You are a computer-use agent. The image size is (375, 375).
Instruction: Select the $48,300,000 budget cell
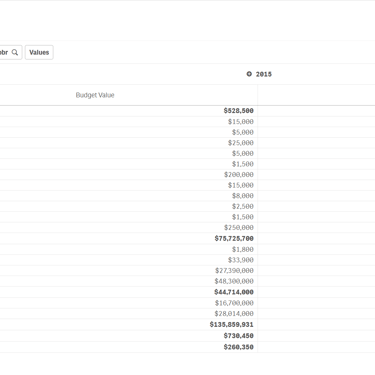pos(234,281)
